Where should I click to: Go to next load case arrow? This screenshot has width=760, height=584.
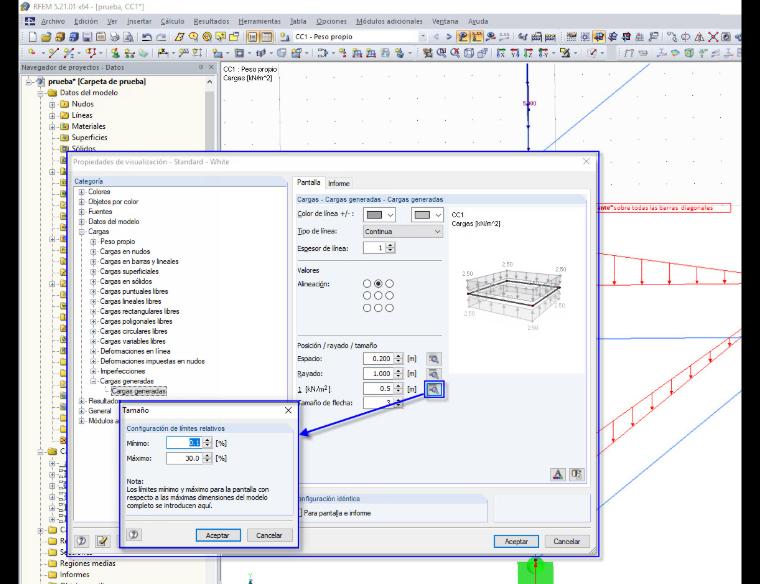(x=449, y=37)
